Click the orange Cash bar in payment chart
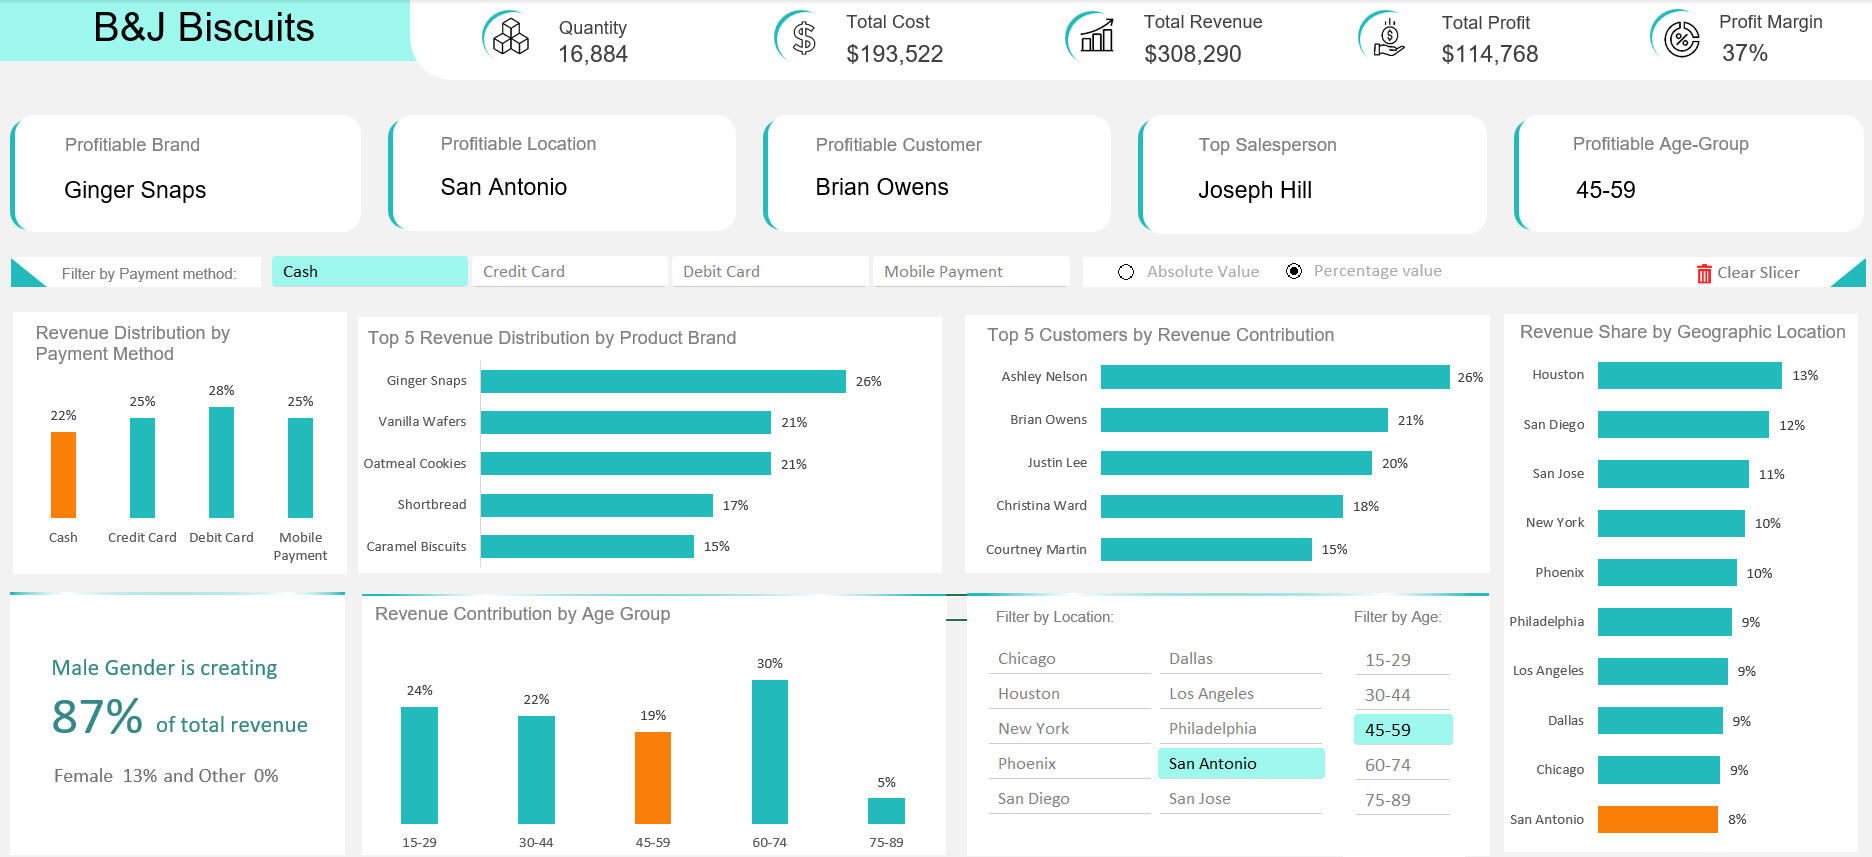Image resolution: width=1872 pixels, height=857 pixels. 63,475
